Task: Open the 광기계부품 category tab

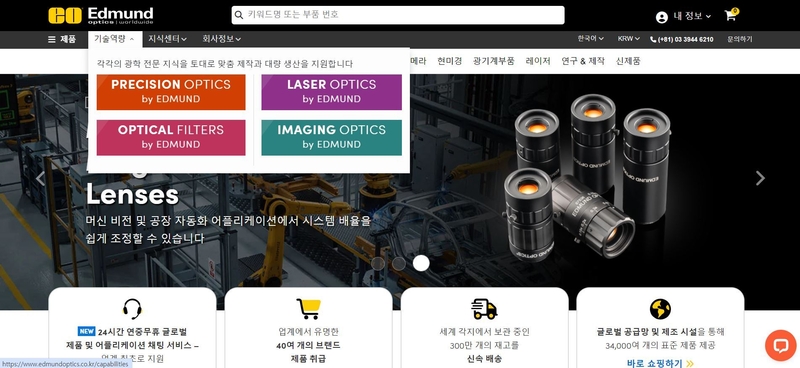Action: 493,61
